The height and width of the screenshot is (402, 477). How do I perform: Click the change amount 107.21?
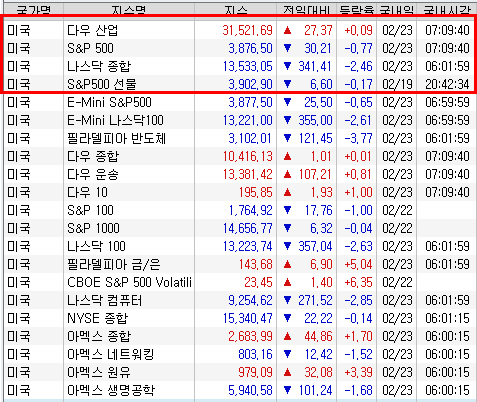(x=315, y=174)
